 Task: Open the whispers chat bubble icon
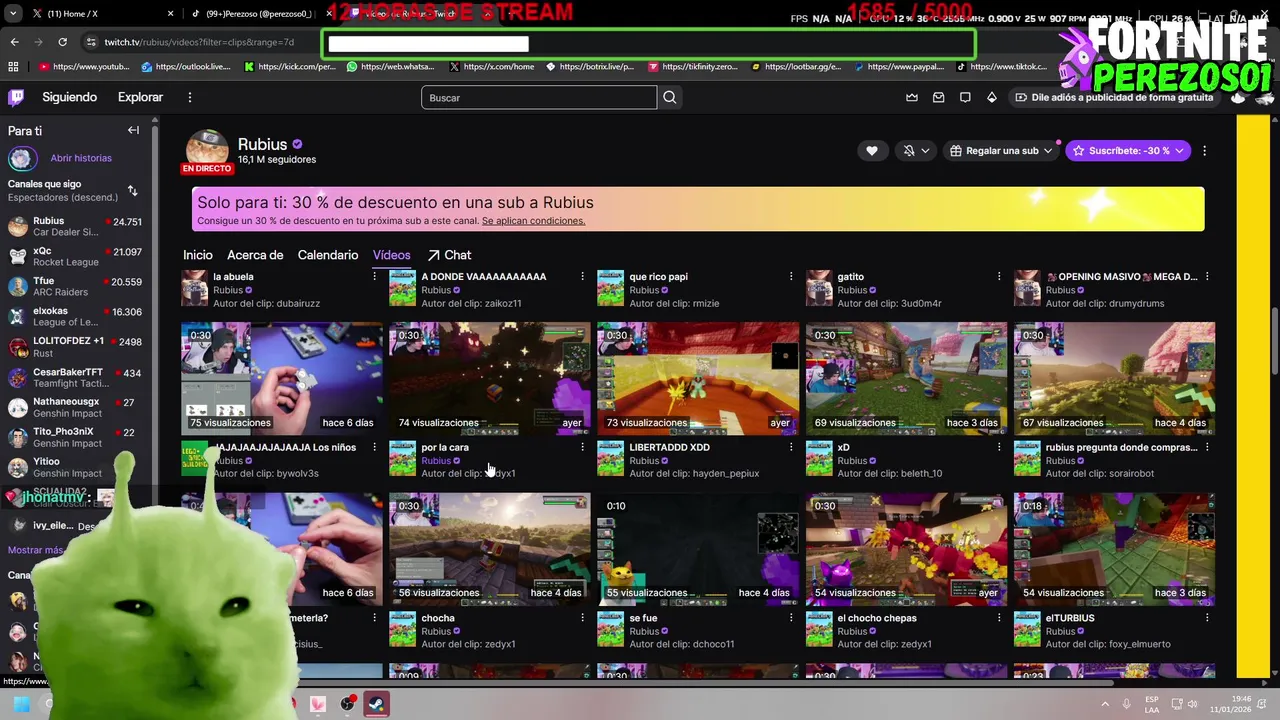965,97
